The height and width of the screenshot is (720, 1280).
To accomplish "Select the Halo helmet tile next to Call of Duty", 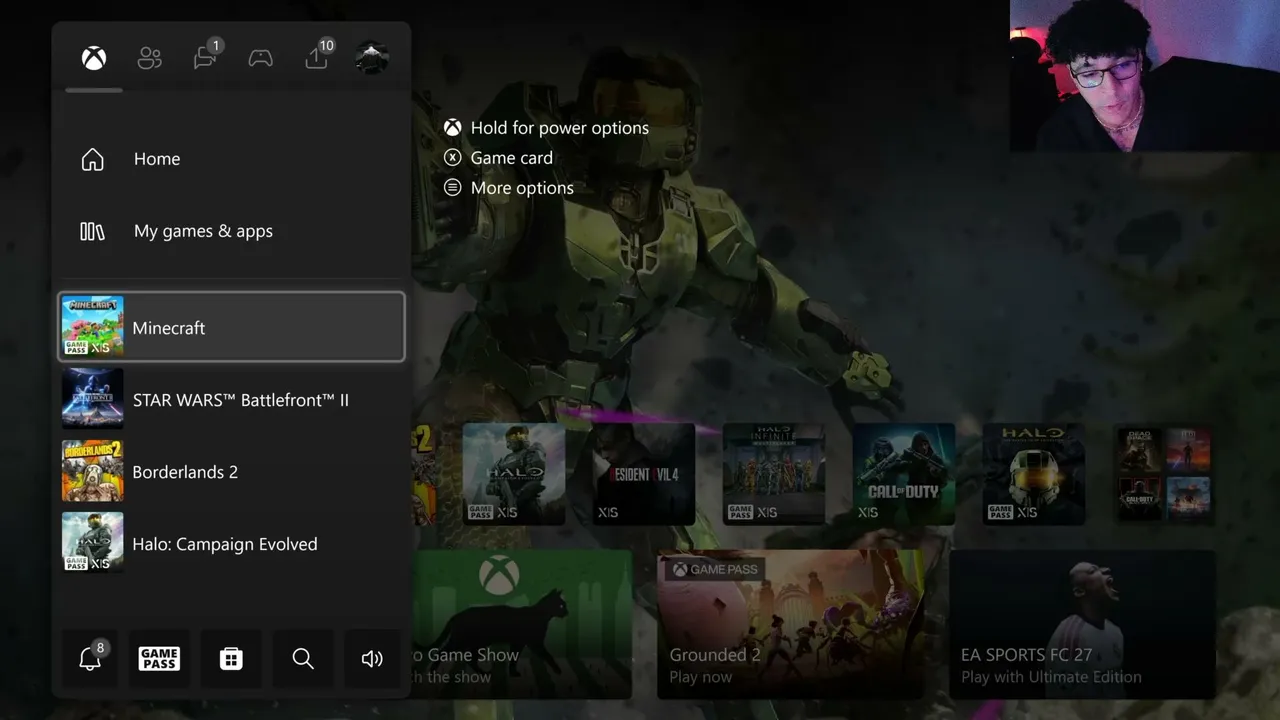I will tap(1034, 474).
